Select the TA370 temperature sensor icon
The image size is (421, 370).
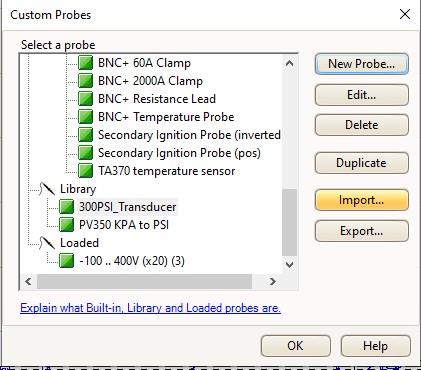pyautogui.click(x=86, y=171)
